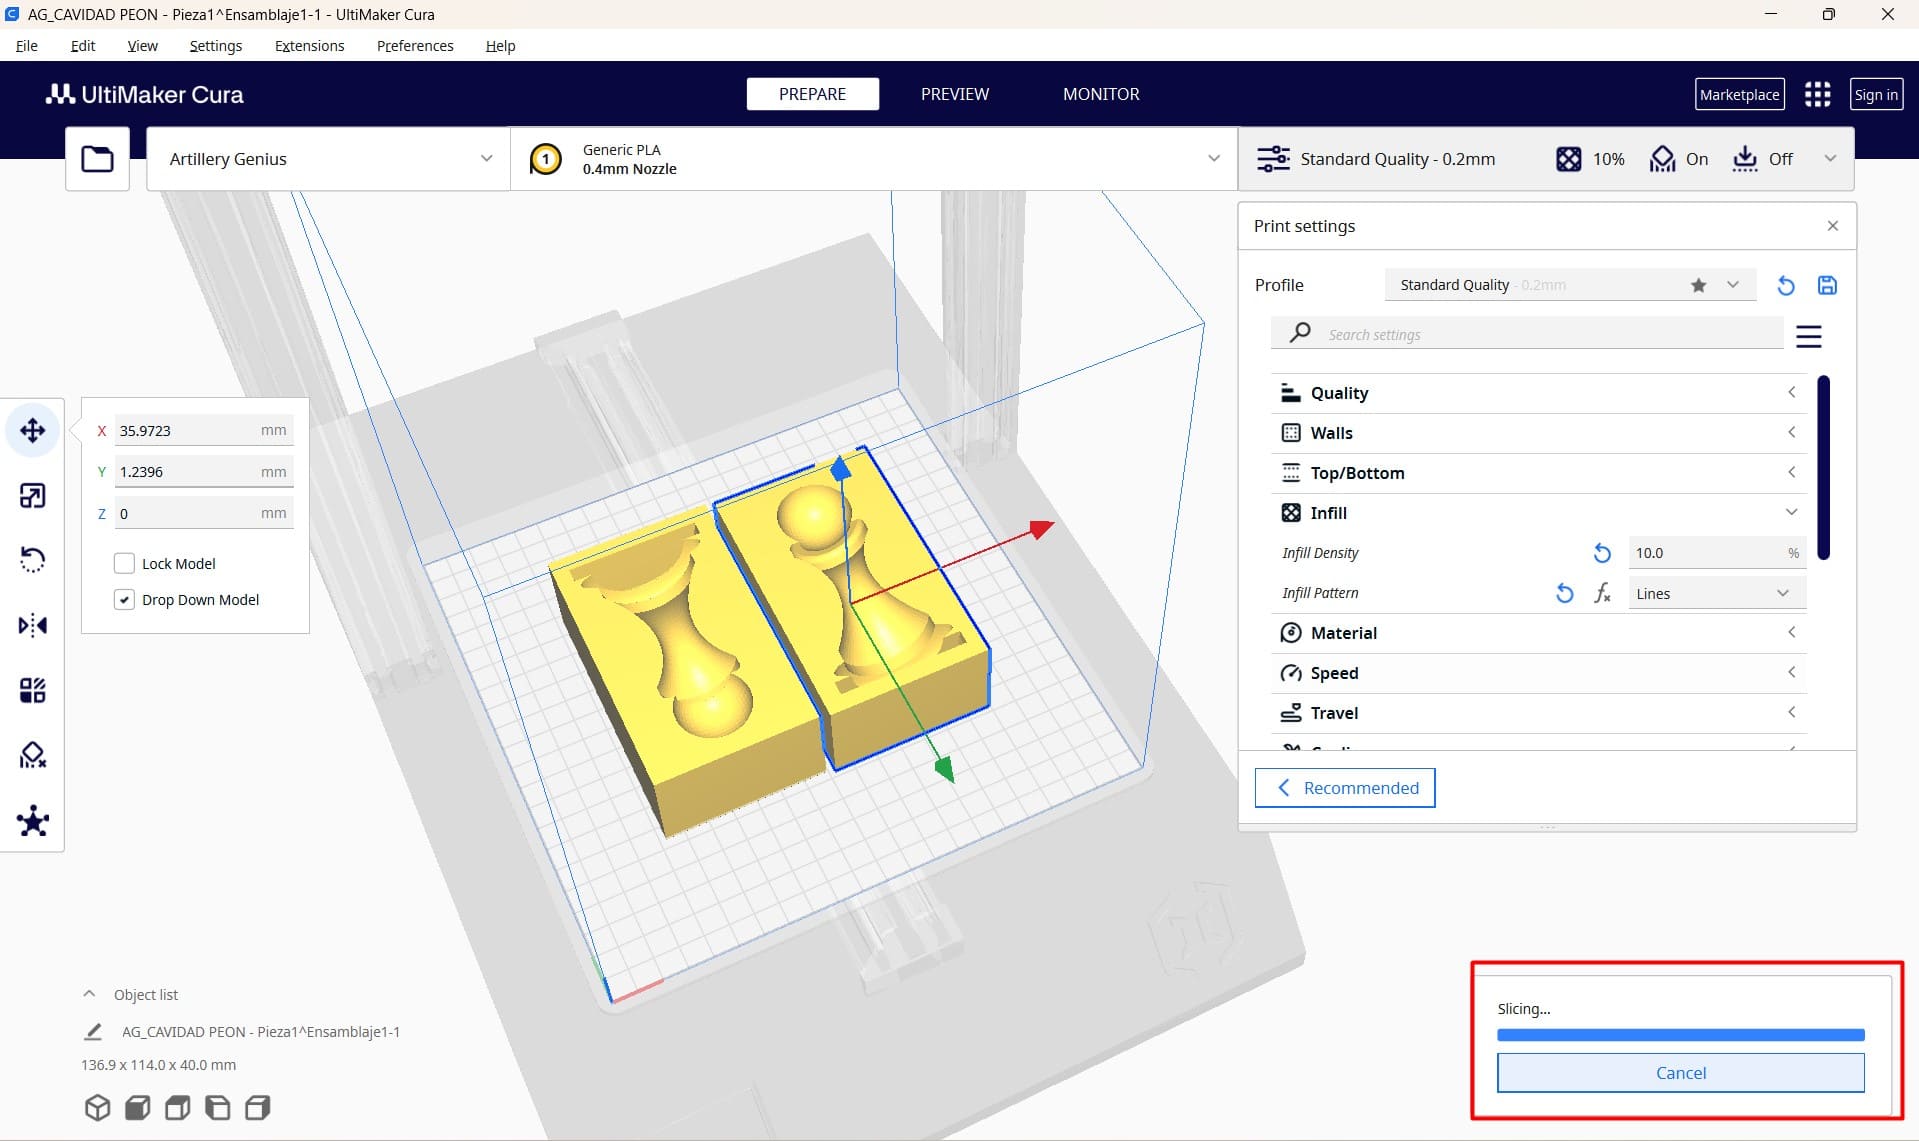
Task: Switch to the PREVIEW stage
Action: click(x=954, y=94)
